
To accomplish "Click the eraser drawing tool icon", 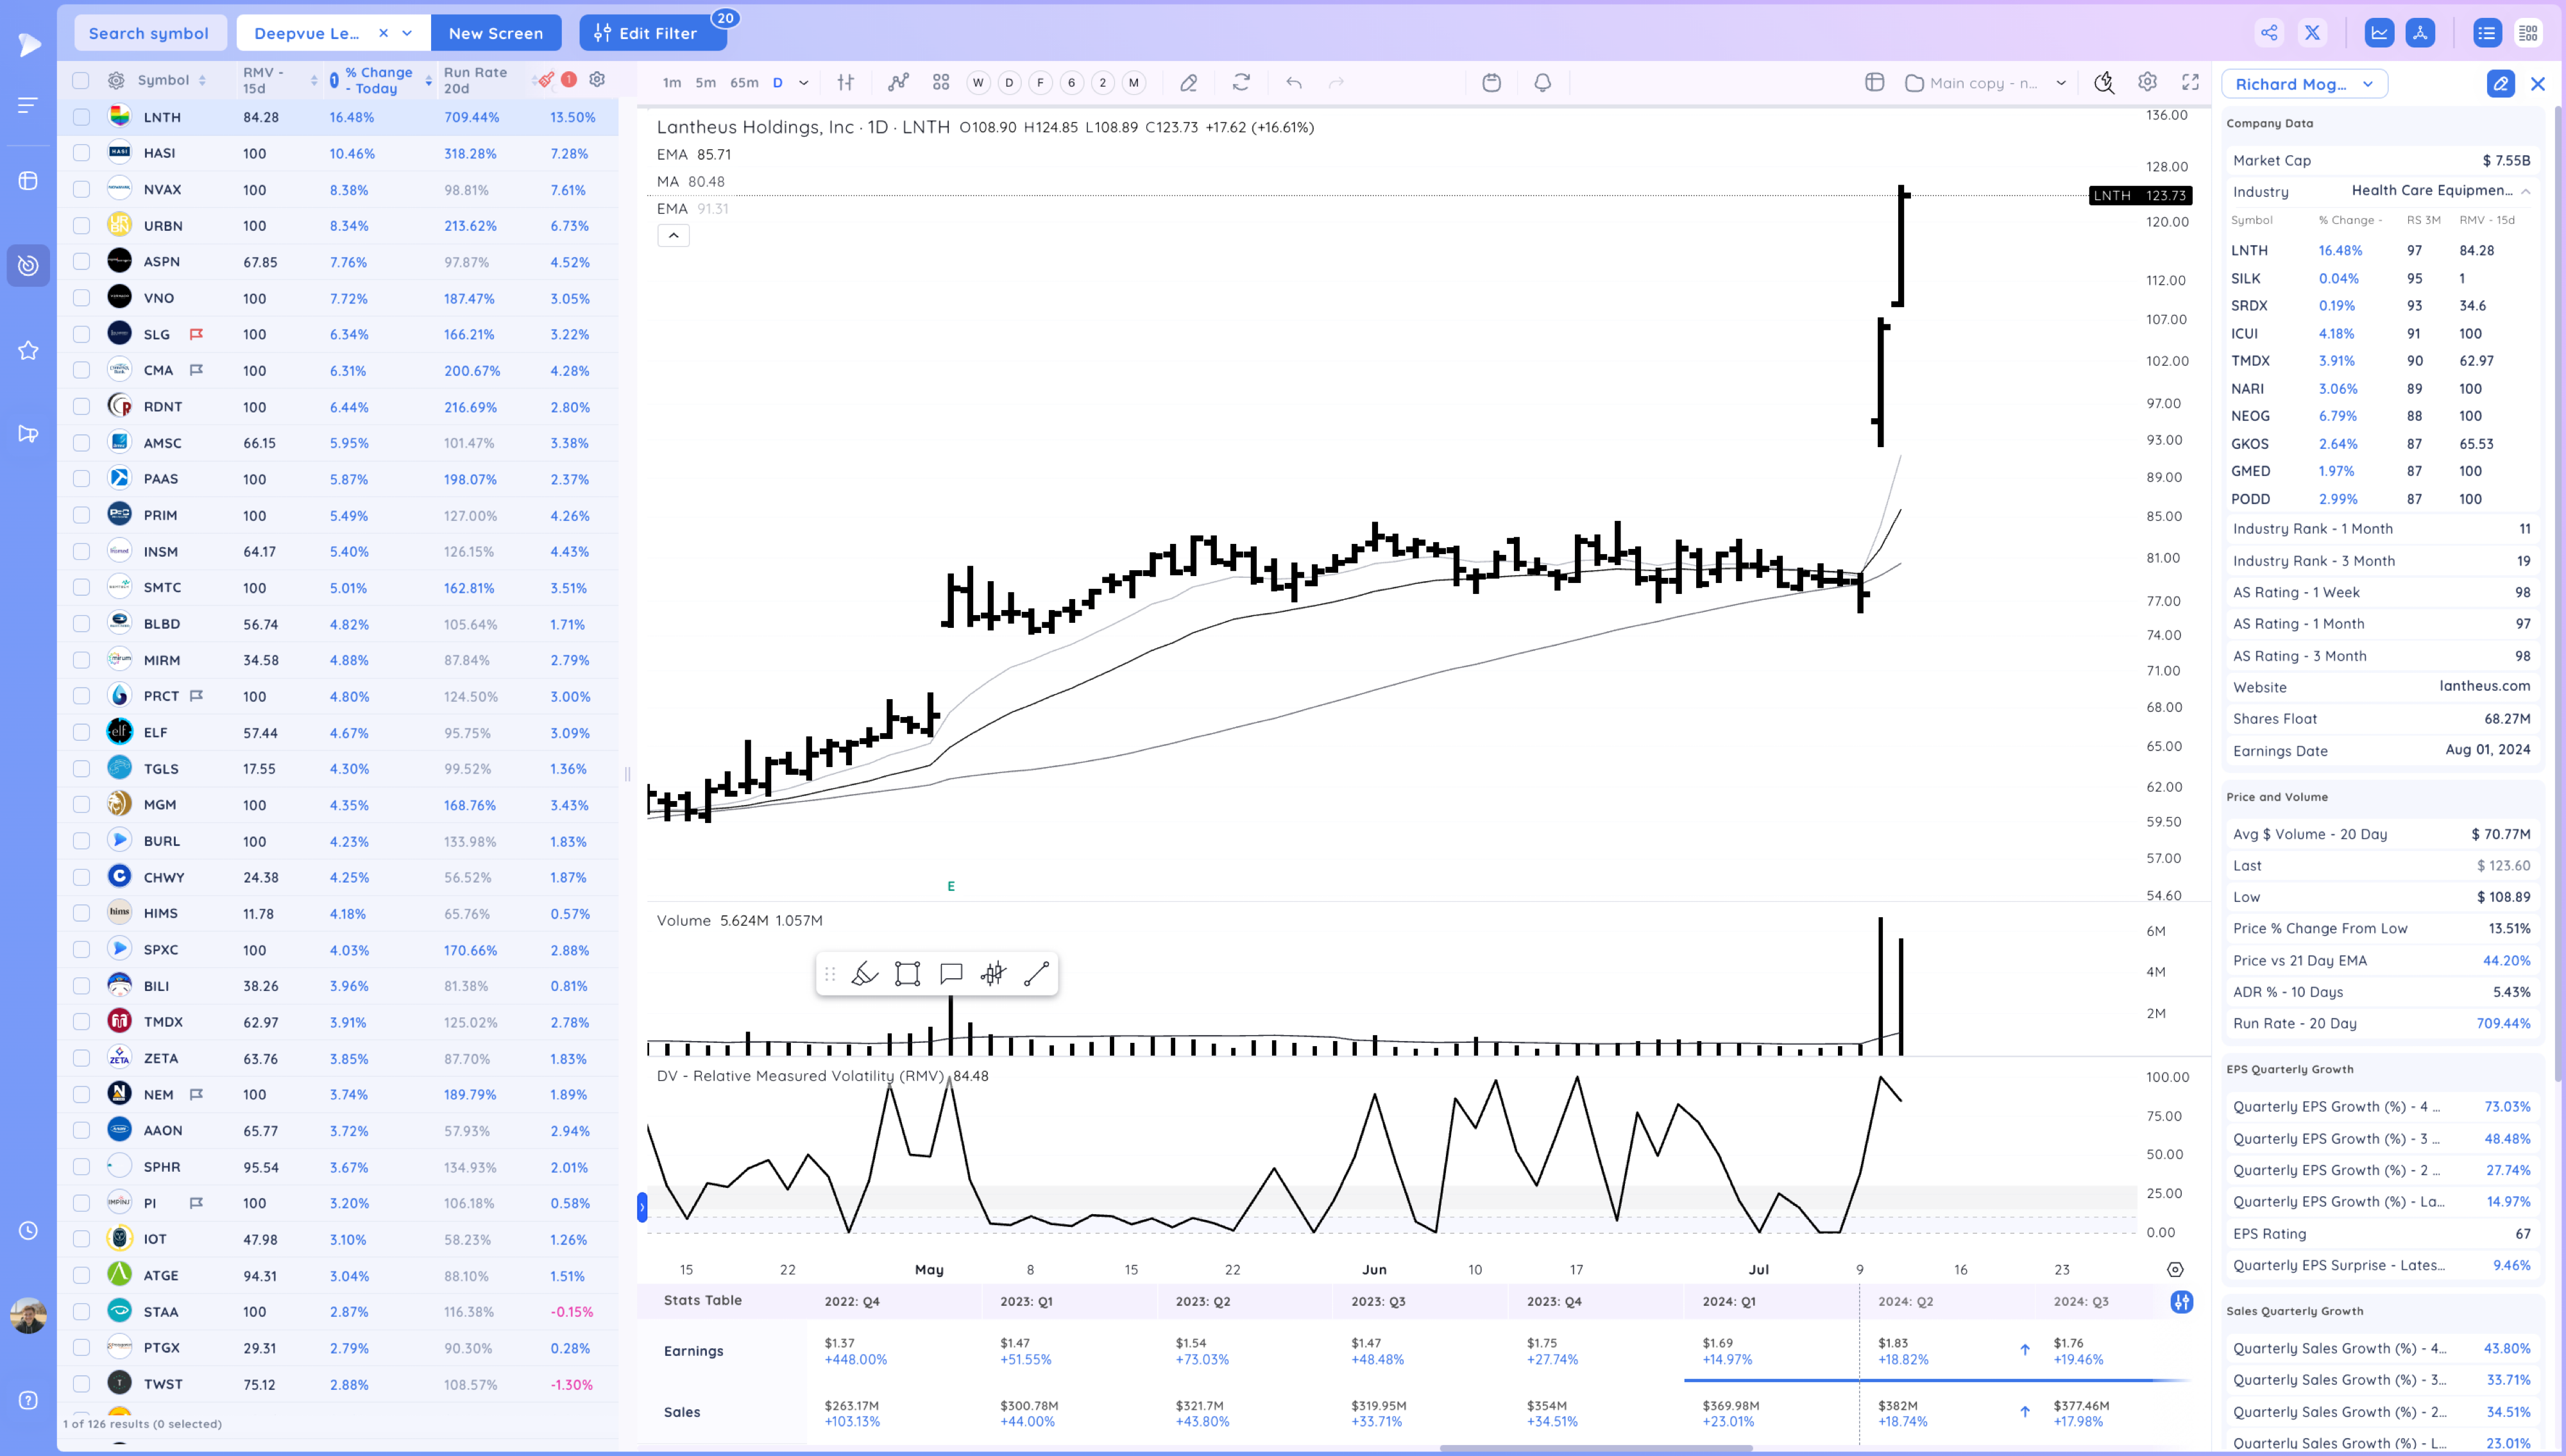I will (x=1188, y=83).
